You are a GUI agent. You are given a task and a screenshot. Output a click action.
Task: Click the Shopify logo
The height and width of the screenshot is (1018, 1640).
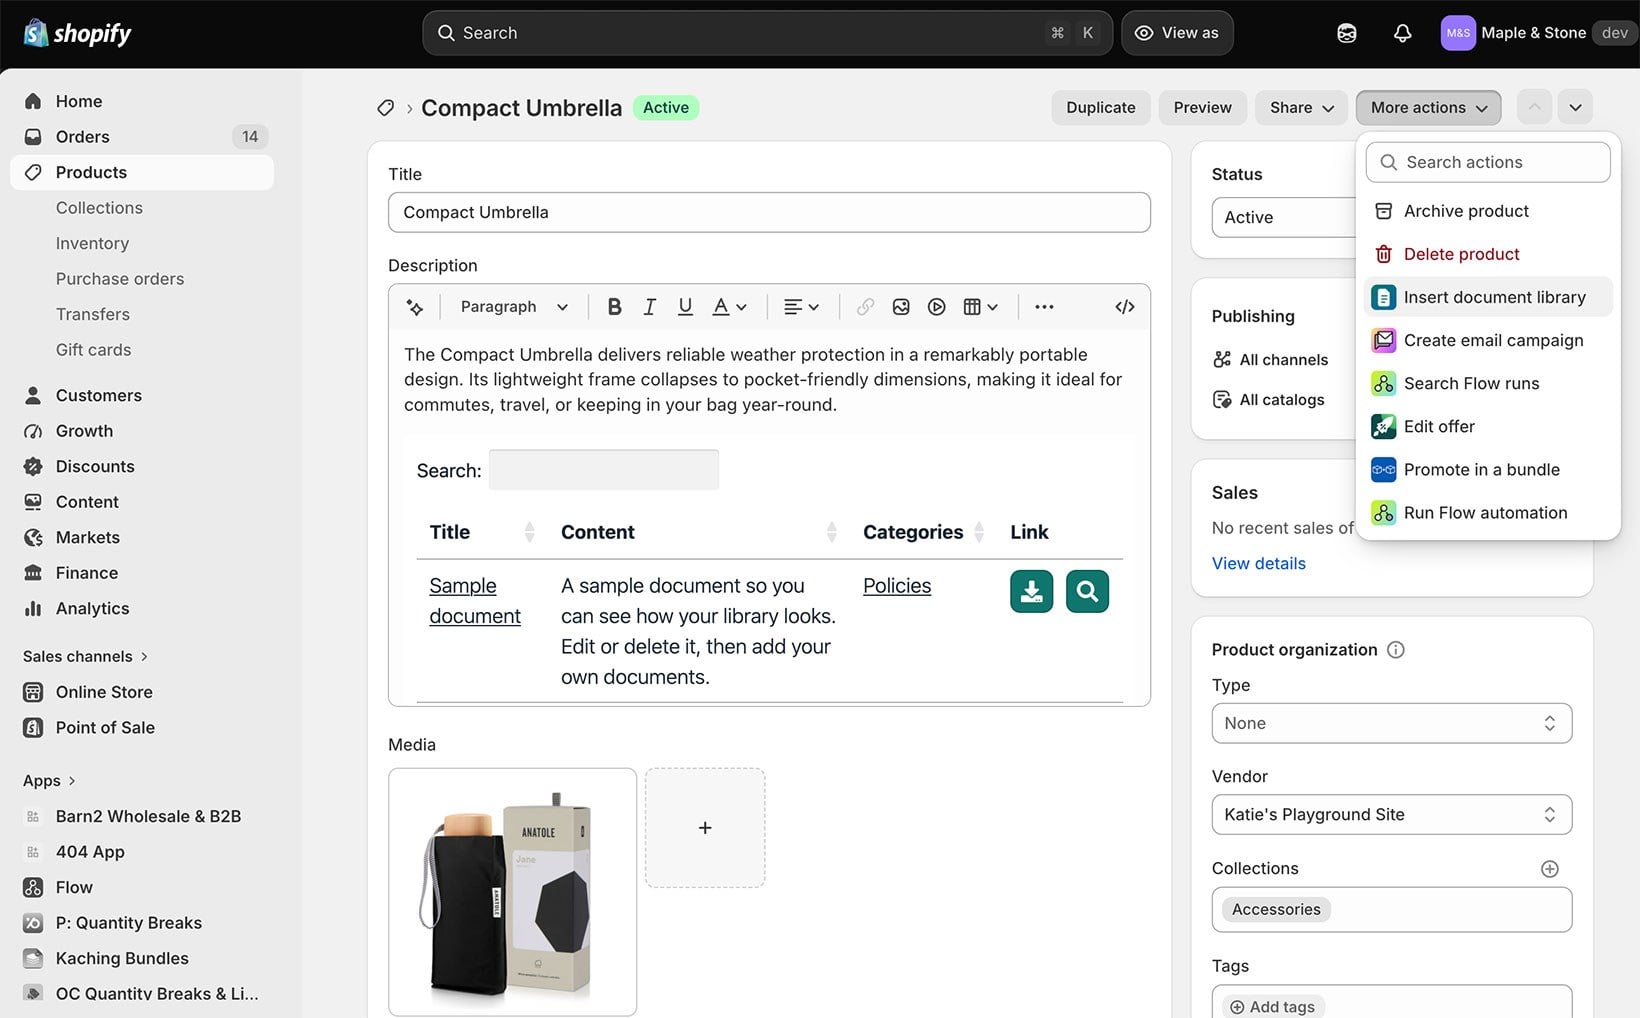point(77,33)
